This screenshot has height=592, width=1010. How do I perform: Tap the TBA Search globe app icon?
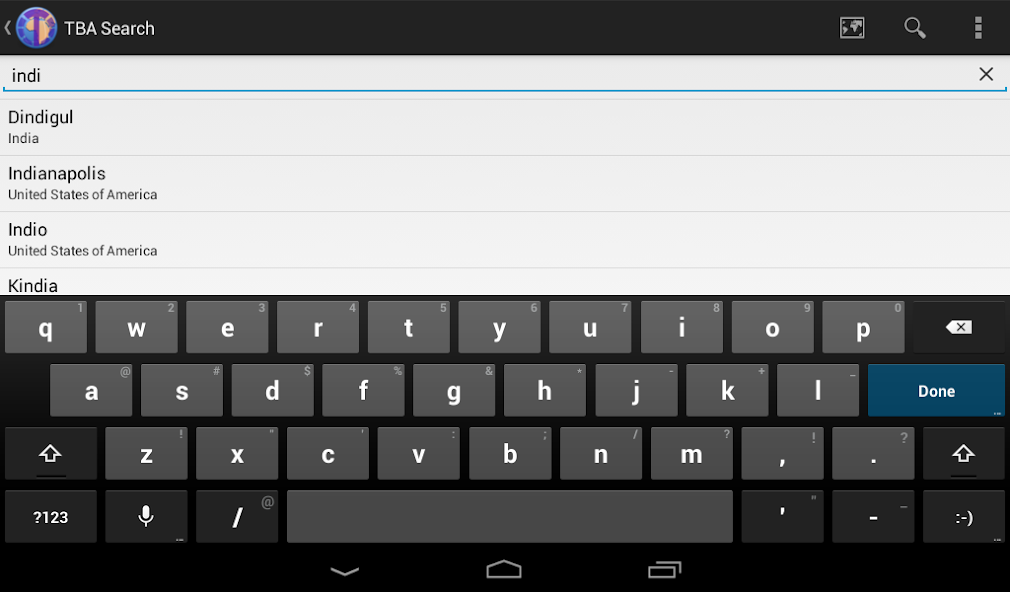click(x=35, y=28)
